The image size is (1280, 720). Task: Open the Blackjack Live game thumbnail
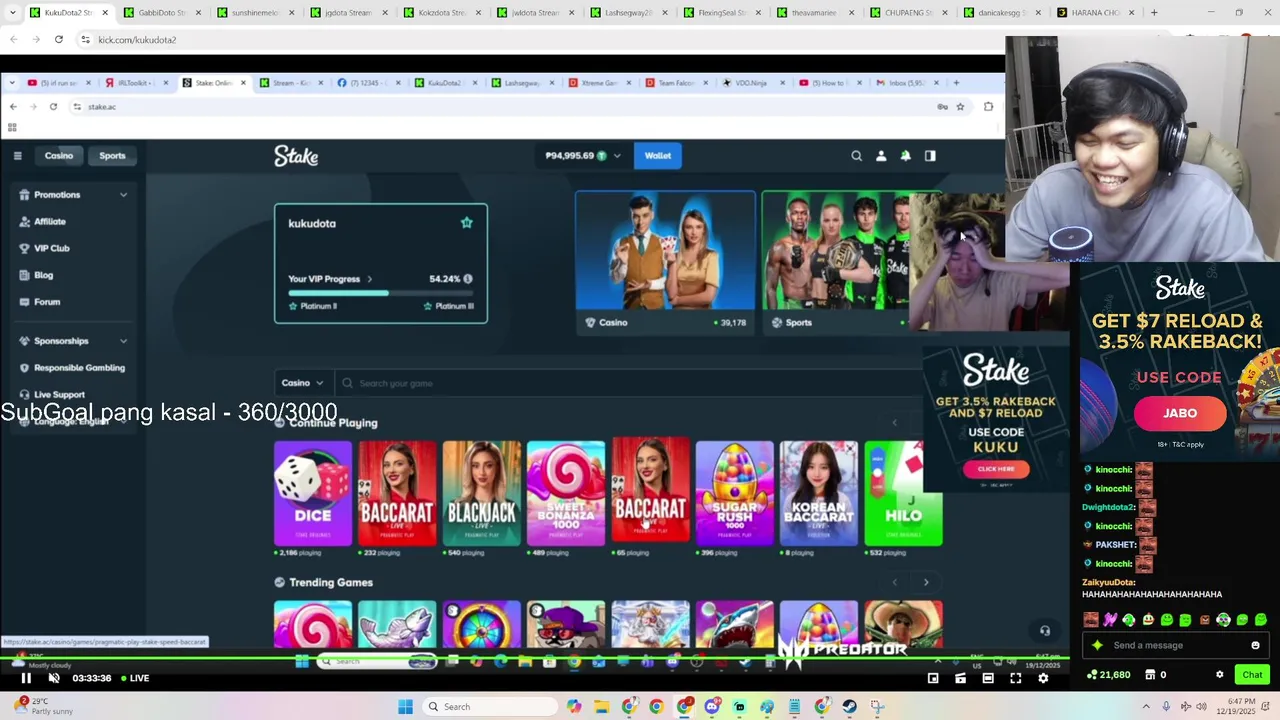click(481, 493)
